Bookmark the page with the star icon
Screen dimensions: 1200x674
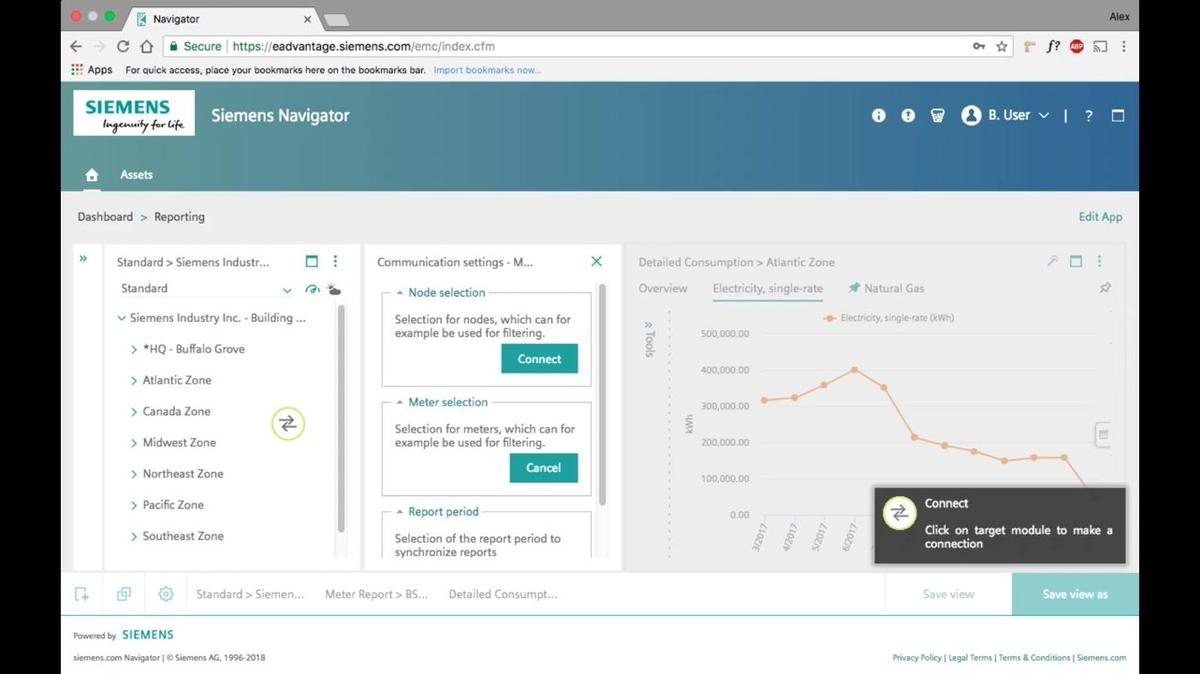(1002, 46)
